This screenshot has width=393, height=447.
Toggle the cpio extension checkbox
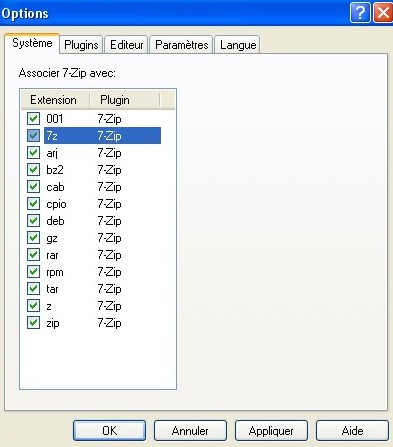[33, 204]
